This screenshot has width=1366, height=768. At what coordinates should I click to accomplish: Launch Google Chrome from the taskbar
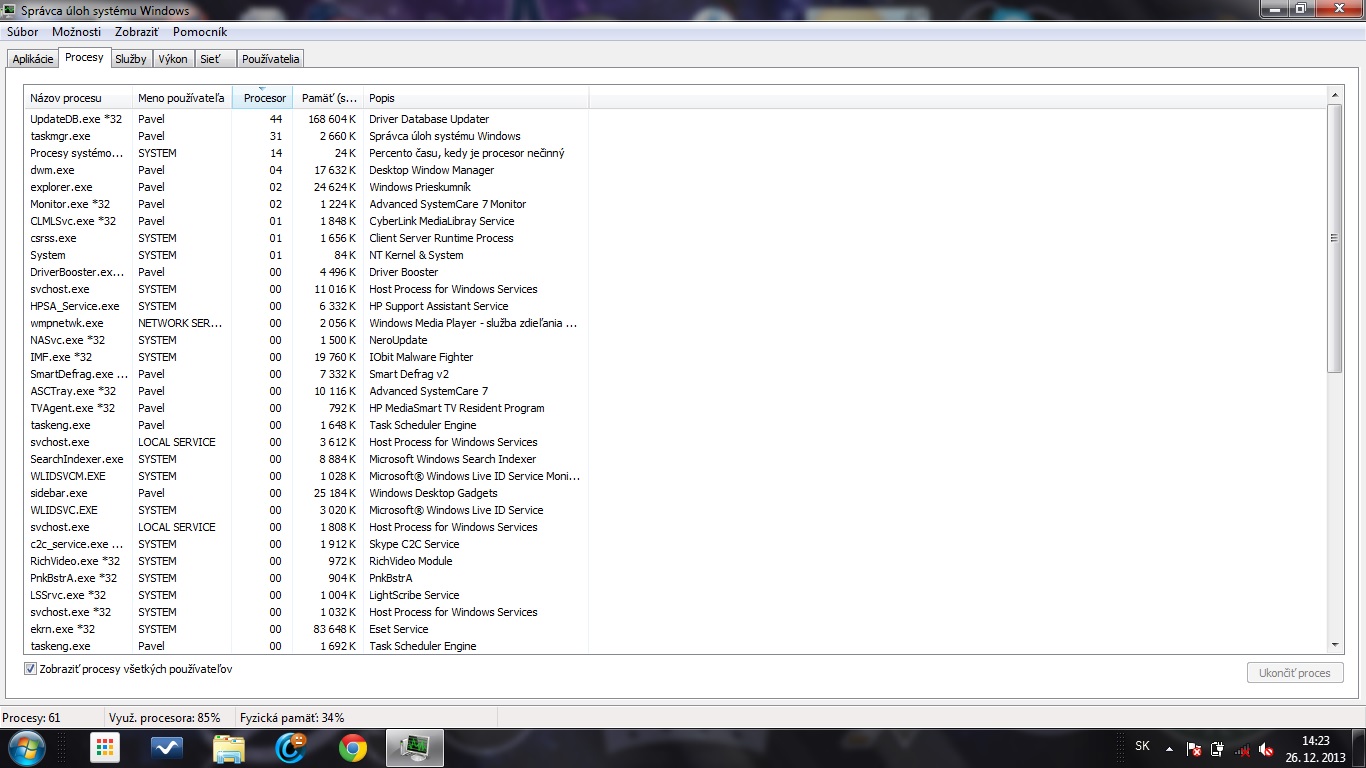pyautogui.click(x=352, y=747)
